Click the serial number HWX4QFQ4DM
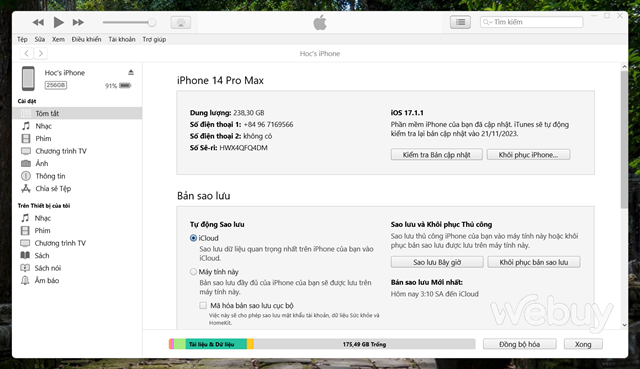 click(243, 148)
